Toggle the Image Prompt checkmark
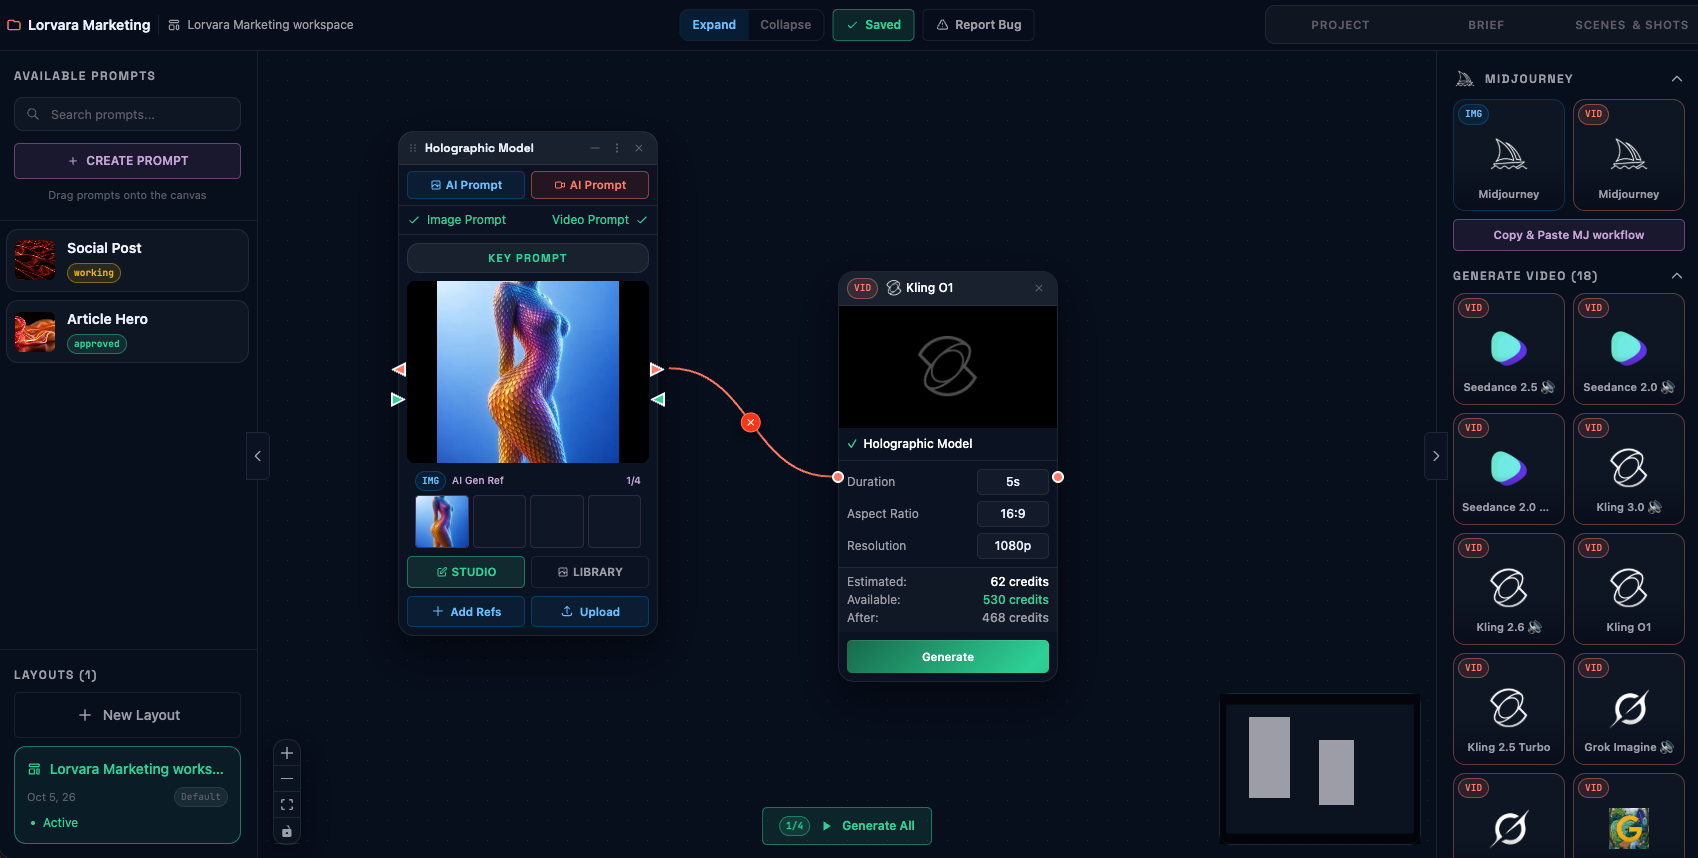The image size is (1698, 858). coord(414,220)
